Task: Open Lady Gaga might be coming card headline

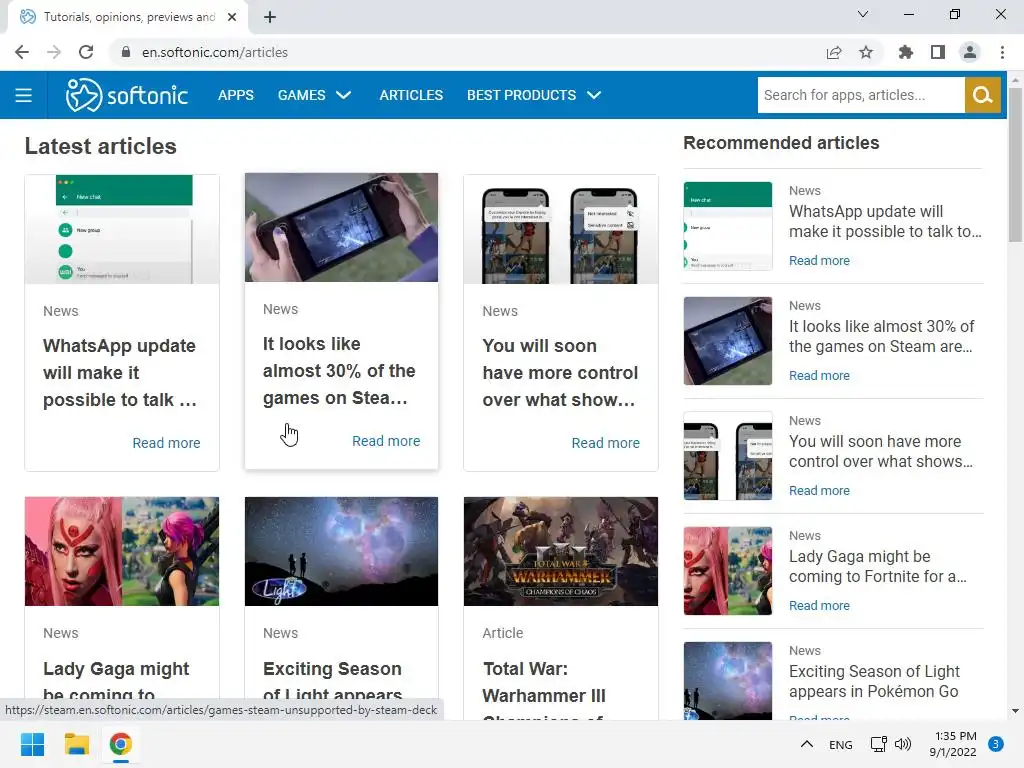Action: coord(116,681)
